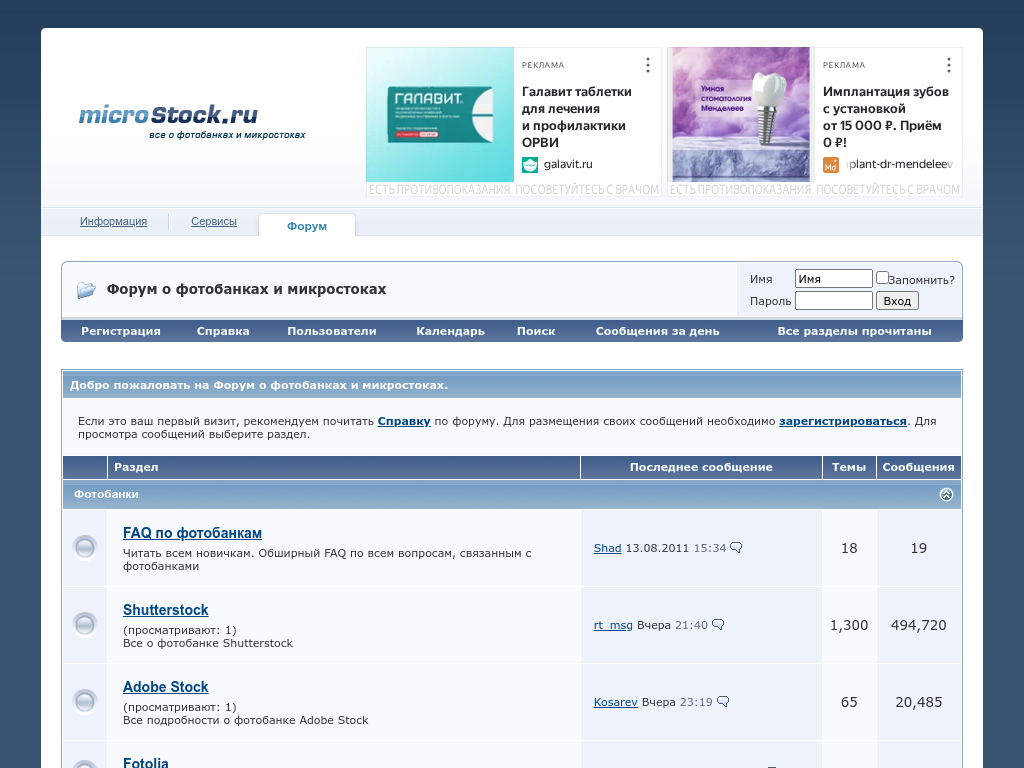Open the go-to-last-post icon beside Kosarev's post

[x=723, y=702]
